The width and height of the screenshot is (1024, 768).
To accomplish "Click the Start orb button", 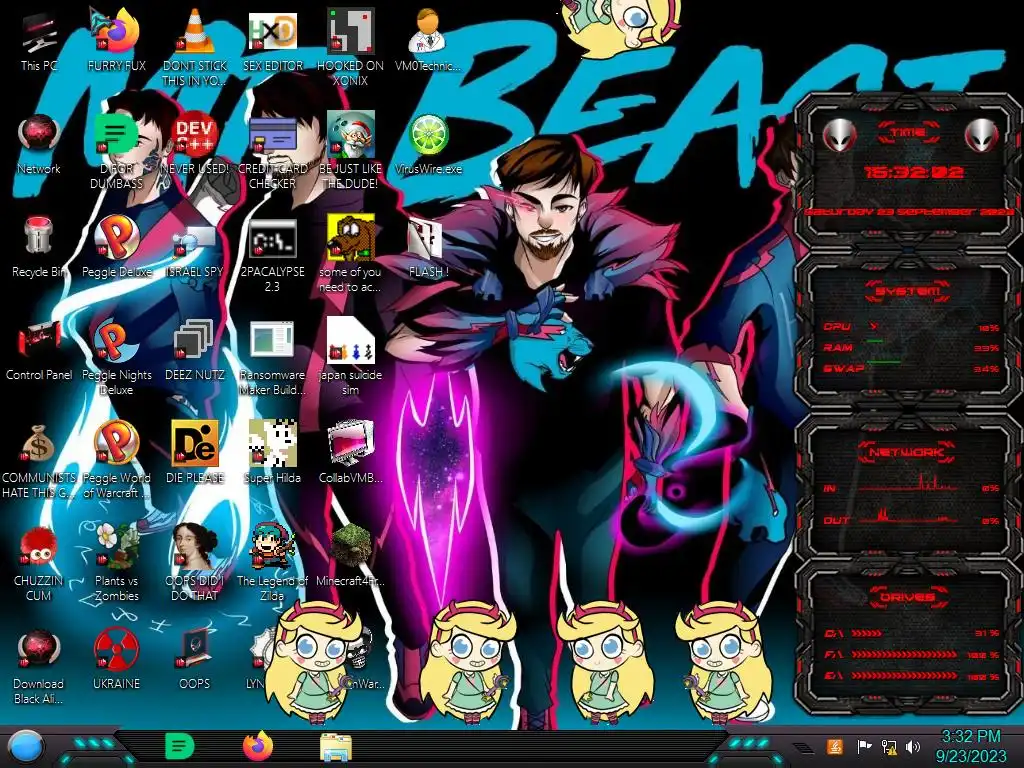I will pyautogui.click(x=26, y=747).
